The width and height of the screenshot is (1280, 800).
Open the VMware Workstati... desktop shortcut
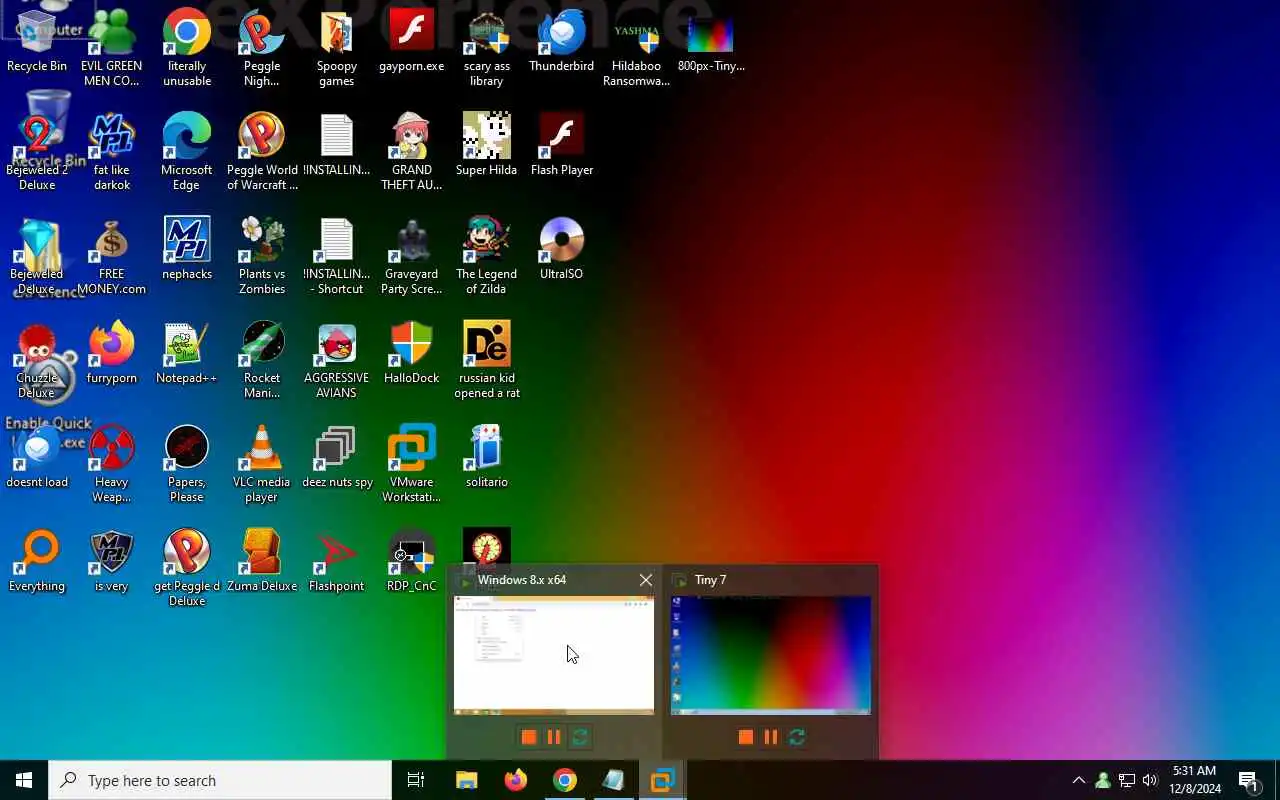tap(411, 464)
